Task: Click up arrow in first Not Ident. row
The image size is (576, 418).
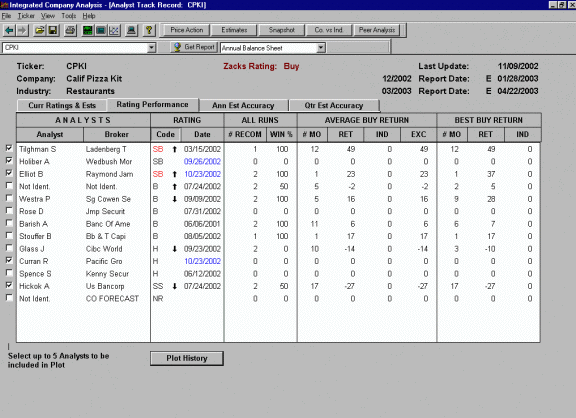Action: (x=174, y=187)
